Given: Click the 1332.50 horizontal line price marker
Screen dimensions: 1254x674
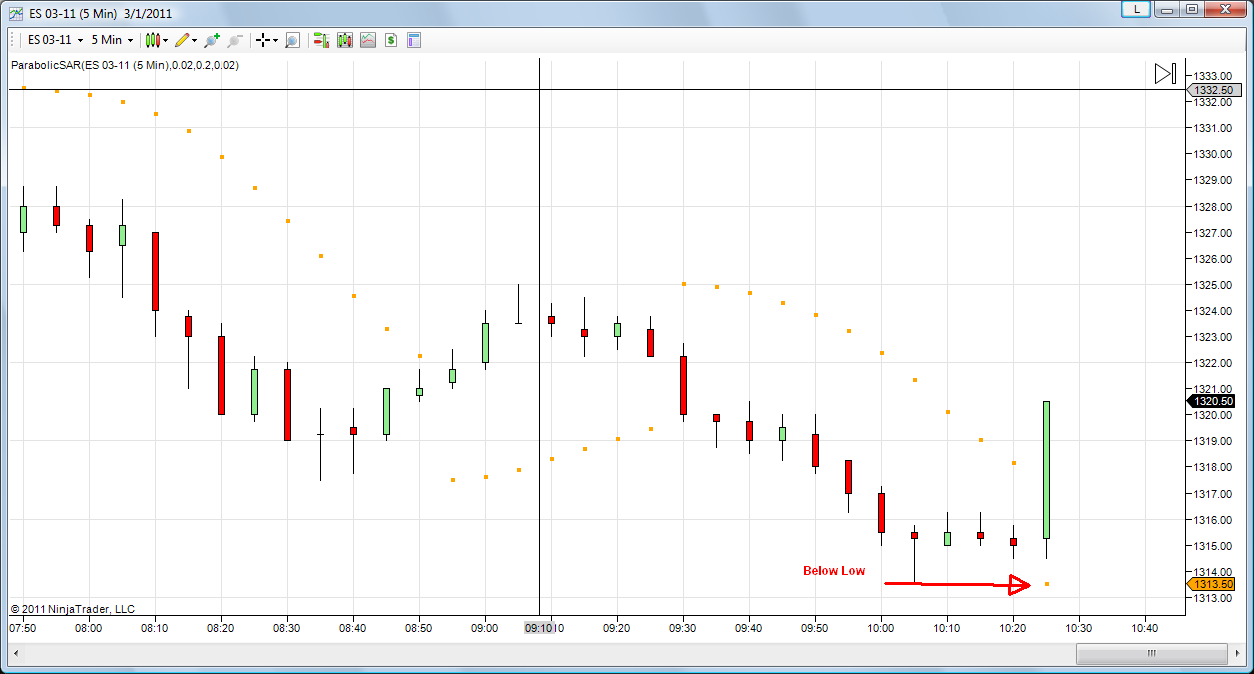Looking at the screenshot, I should (x=1214, y=90).
